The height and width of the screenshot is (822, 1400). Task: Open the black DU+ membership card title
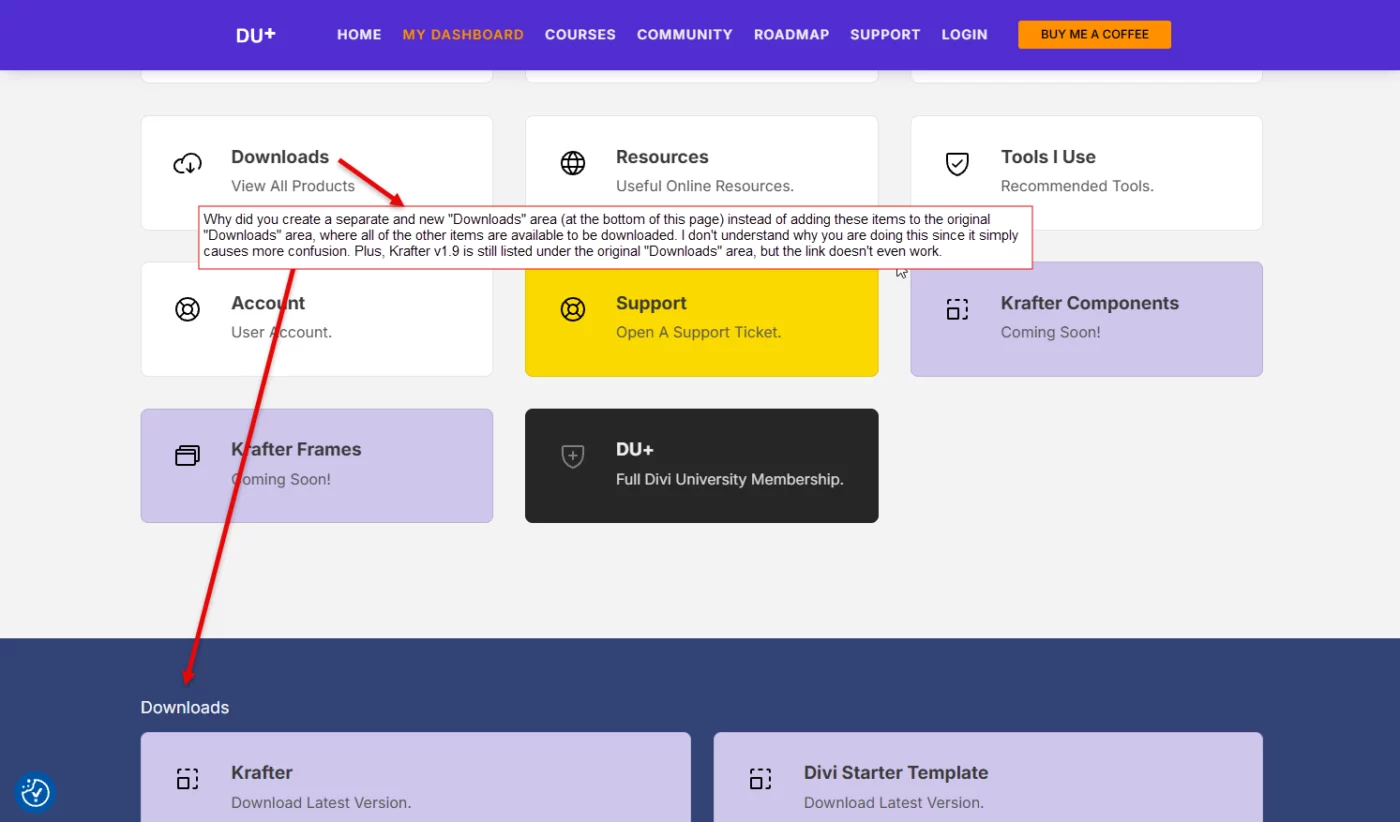click(x=635, y=449)
